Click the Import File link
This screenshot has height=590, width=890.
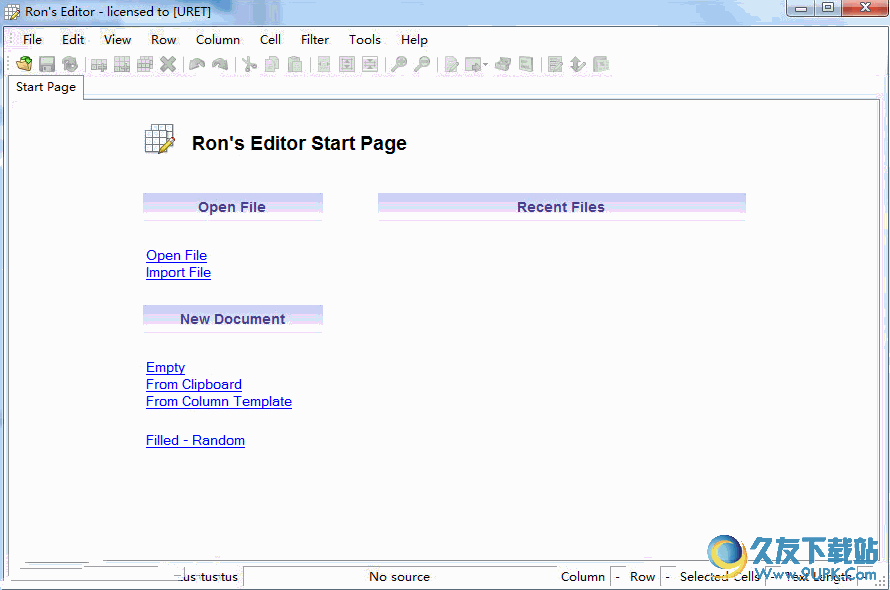pos(178,273)
